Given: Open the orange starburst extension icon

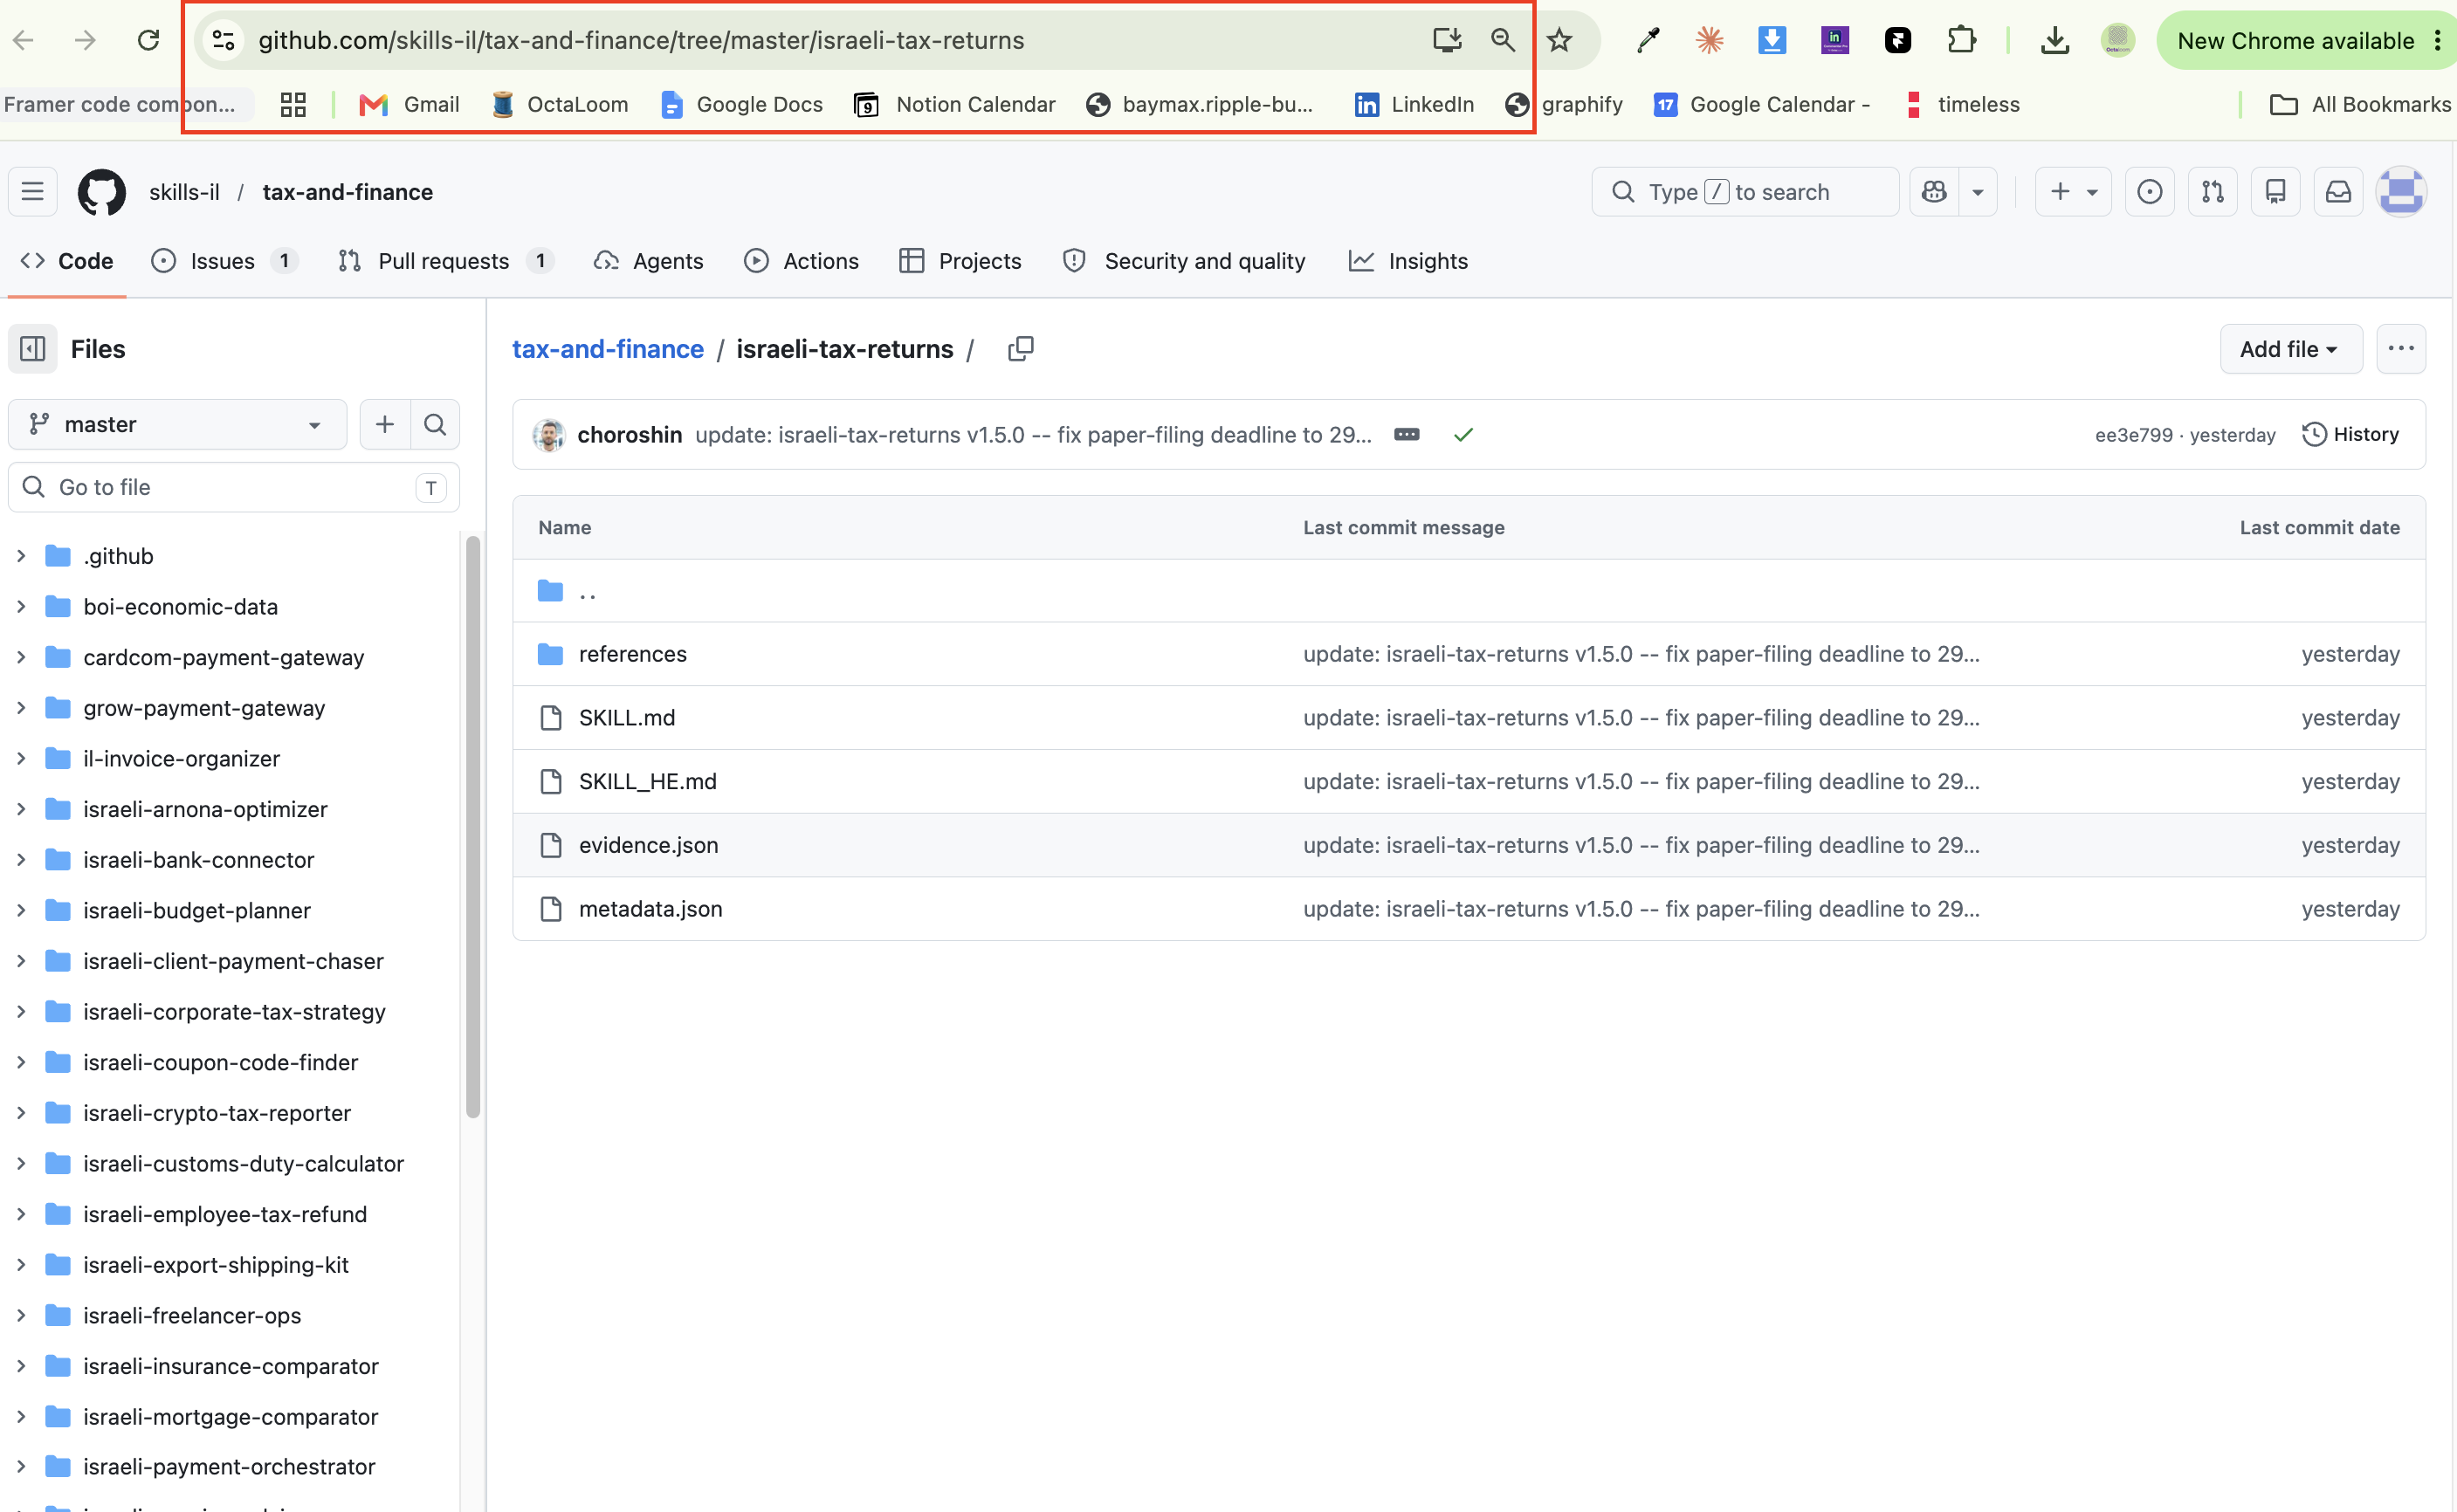Looking at the screenshot, I should click(1709, 40).
